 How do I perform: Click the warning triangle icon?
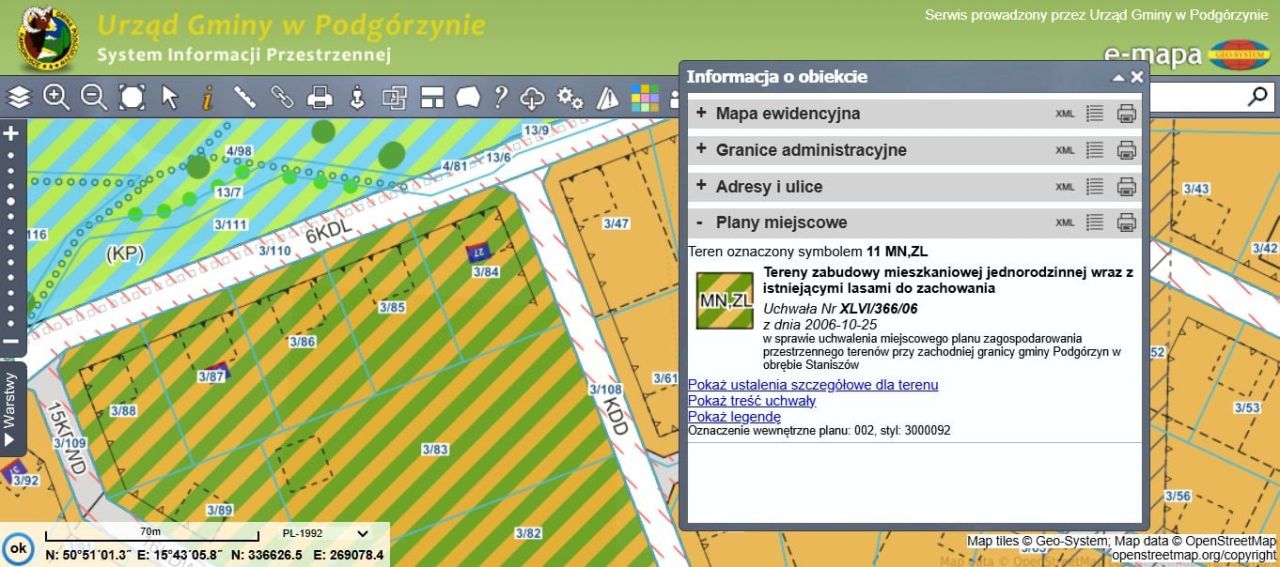pos(608,97)
